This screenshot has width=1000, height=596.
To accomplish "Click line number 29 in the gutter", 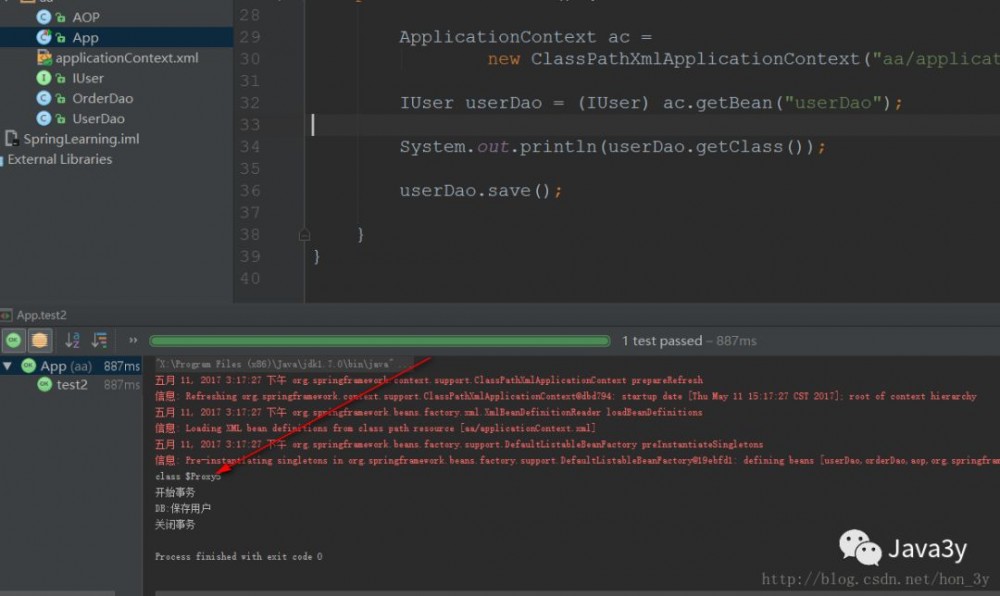I will (250, 37).
